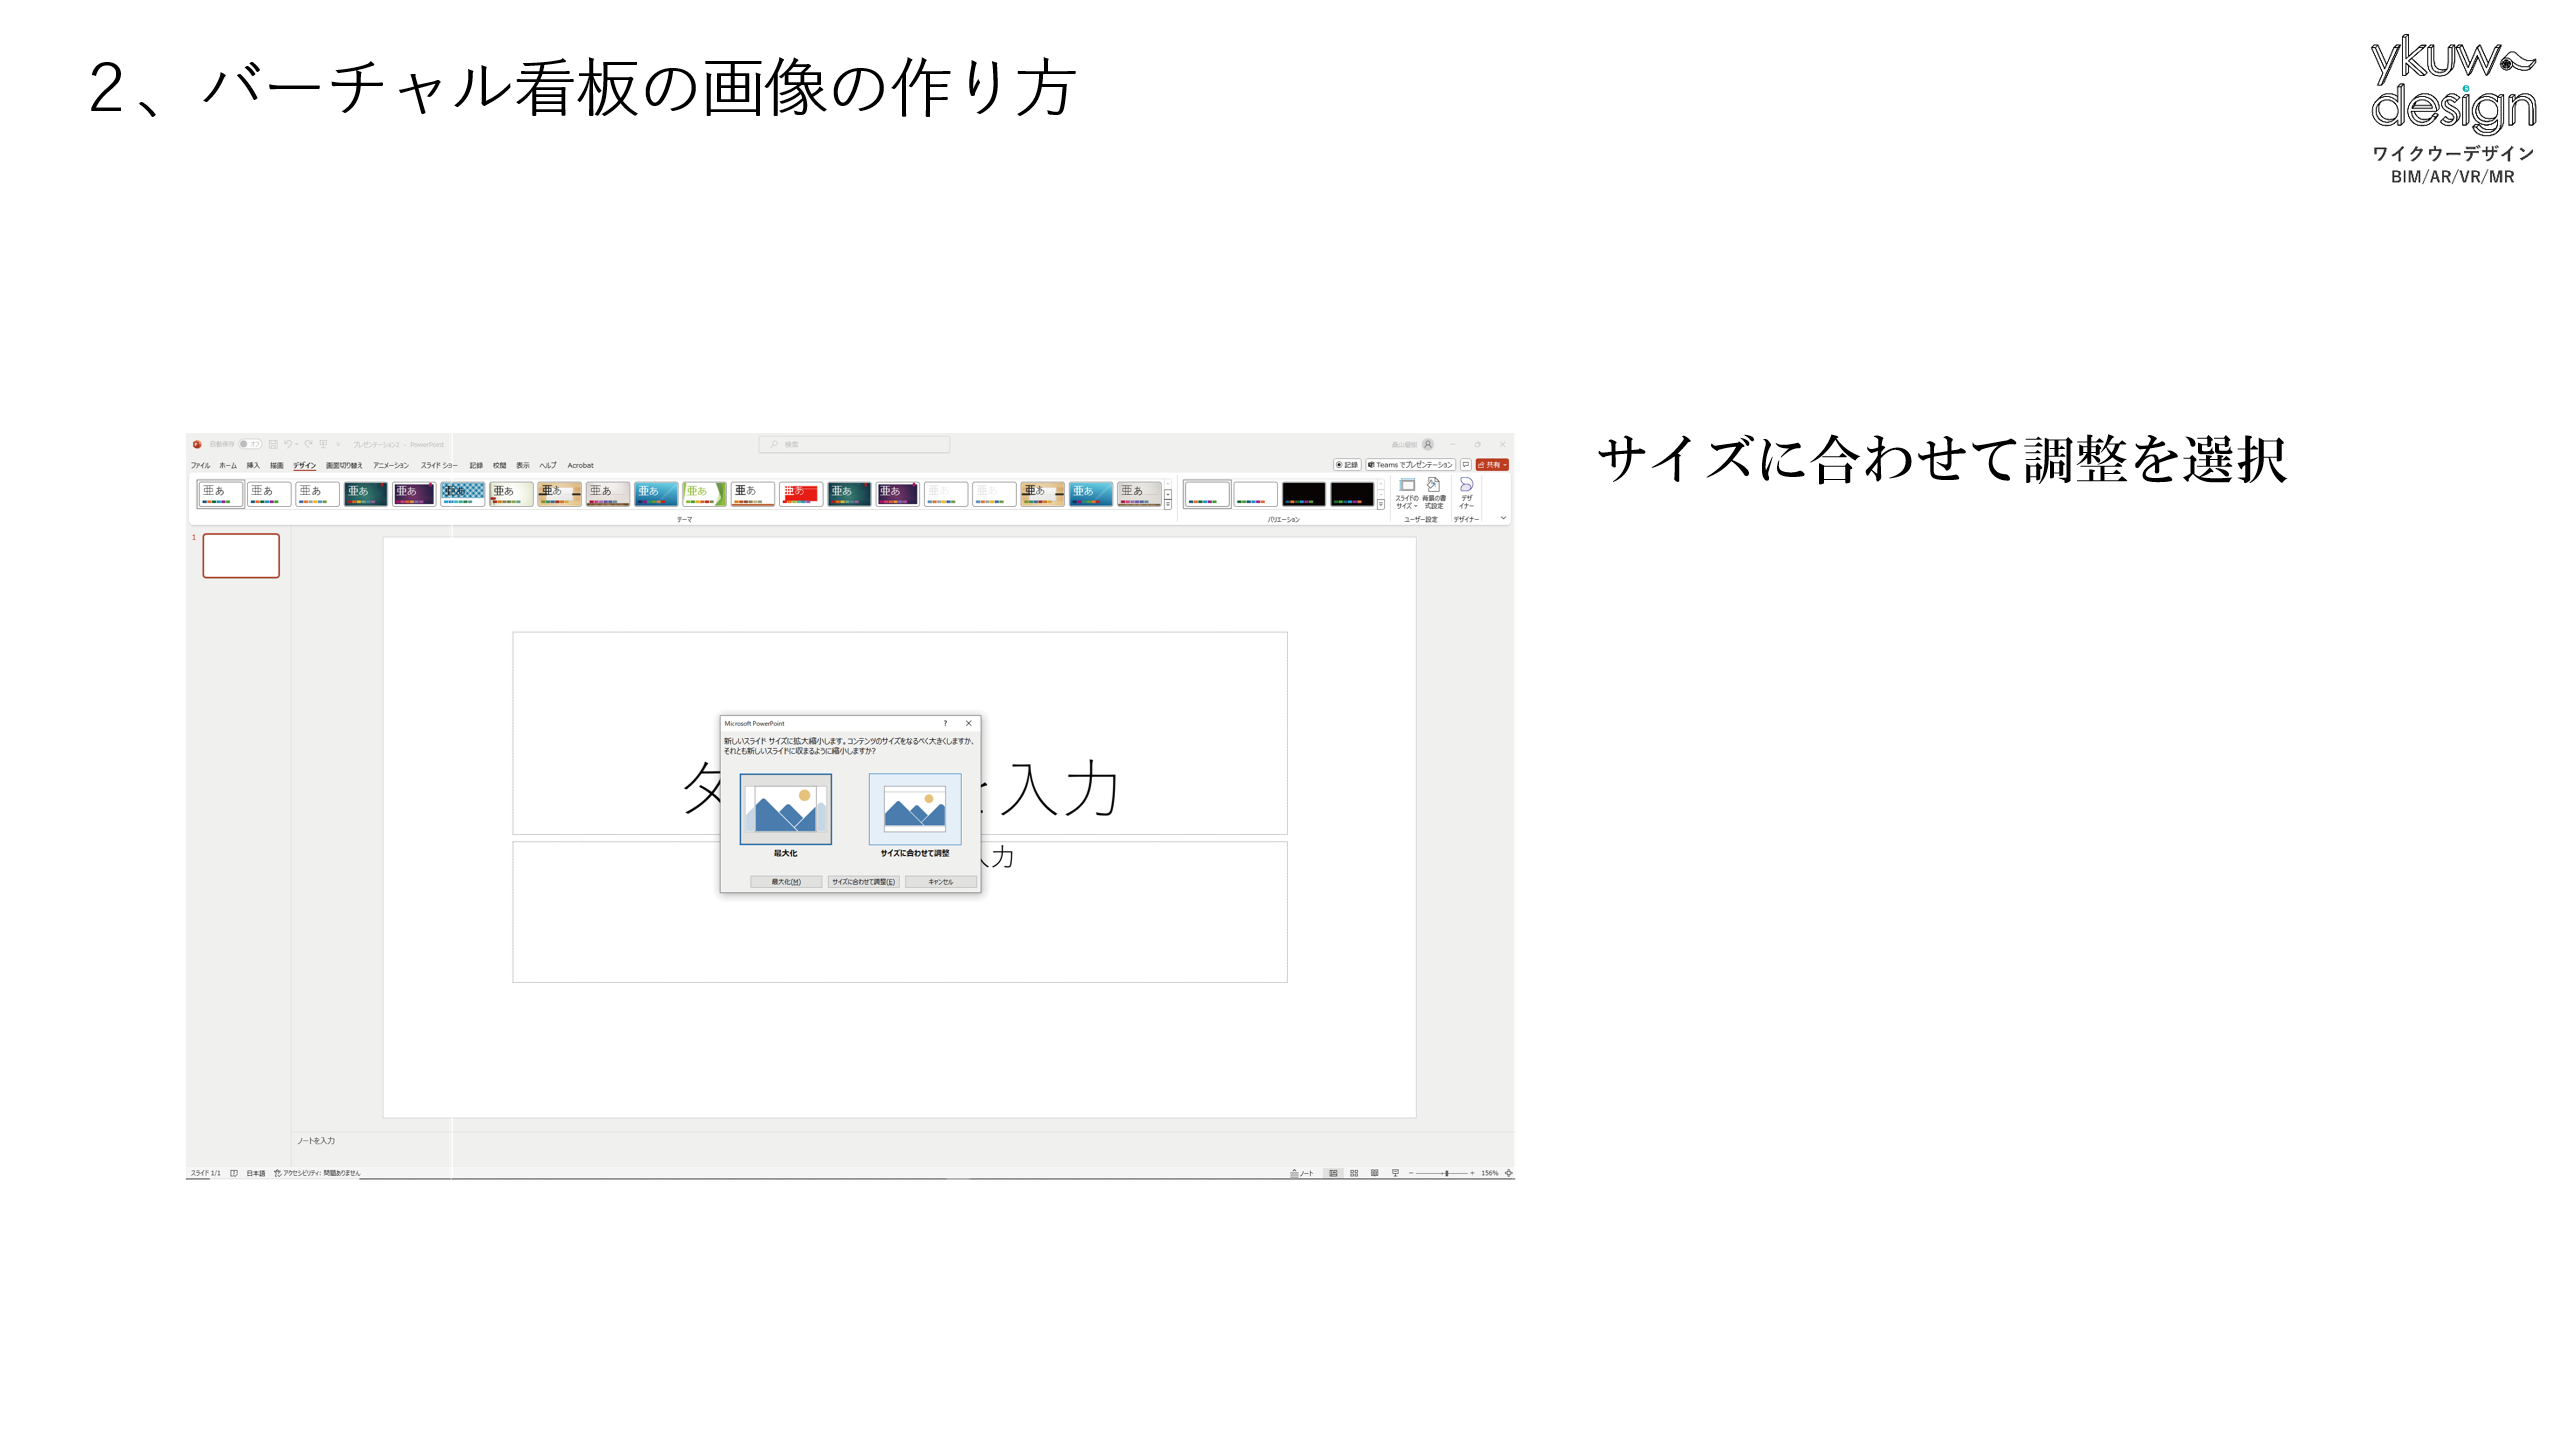Click the Save icon in quick access toolbar
The image size is (2560, 1440).
coord(273,444)
